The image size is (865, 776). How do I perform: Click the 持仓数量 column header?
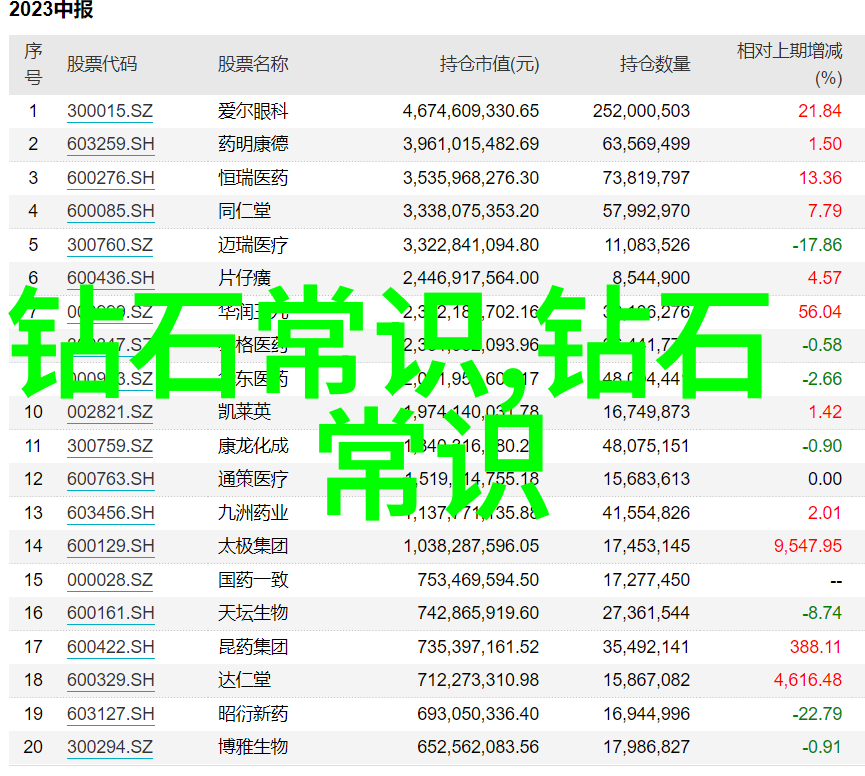pos(655,65)
